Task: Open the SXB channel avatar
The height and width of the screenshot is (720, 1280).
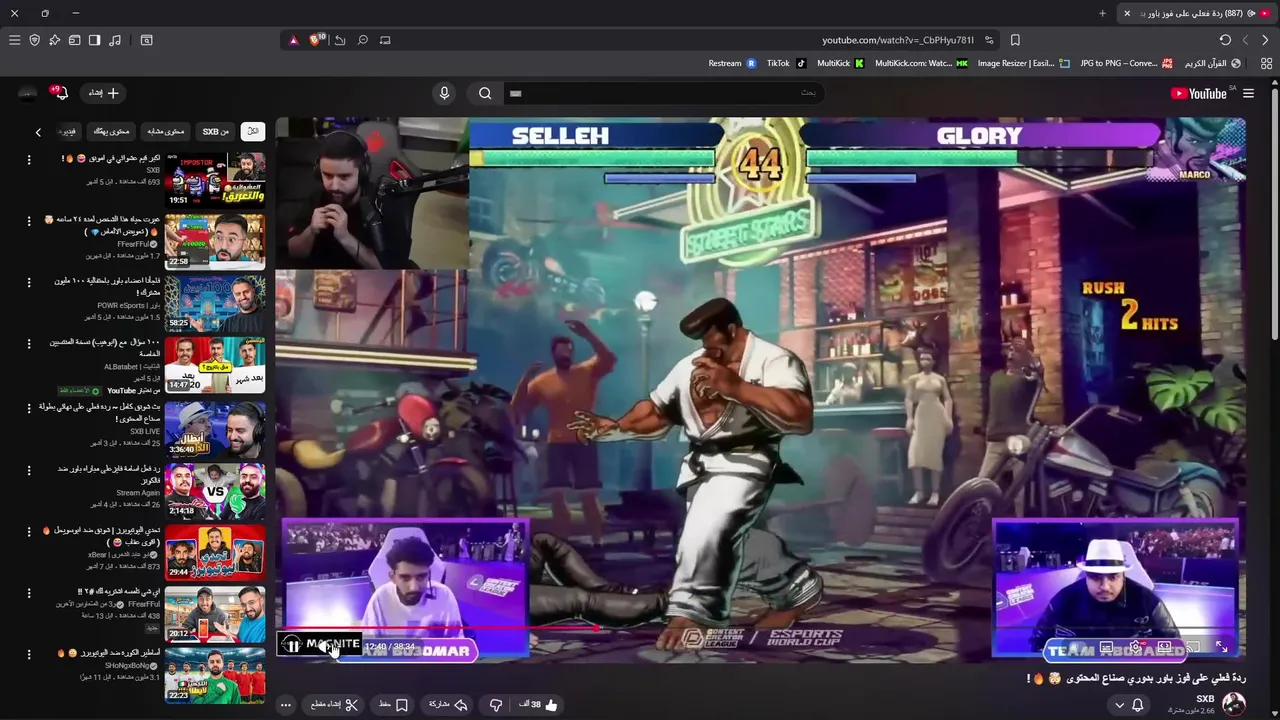Action: (1234, 705)
